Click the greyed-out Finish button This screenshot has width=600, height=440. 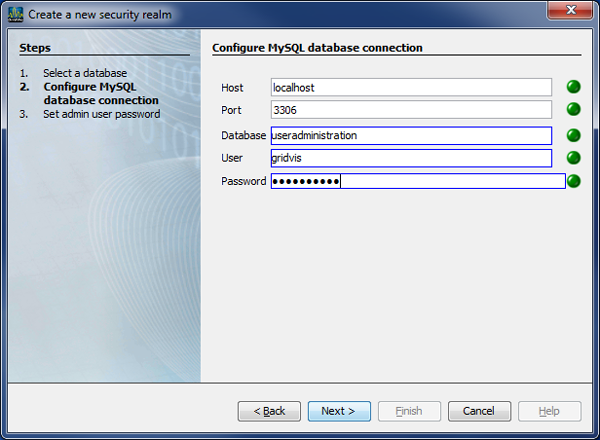[x=409, y=411]
